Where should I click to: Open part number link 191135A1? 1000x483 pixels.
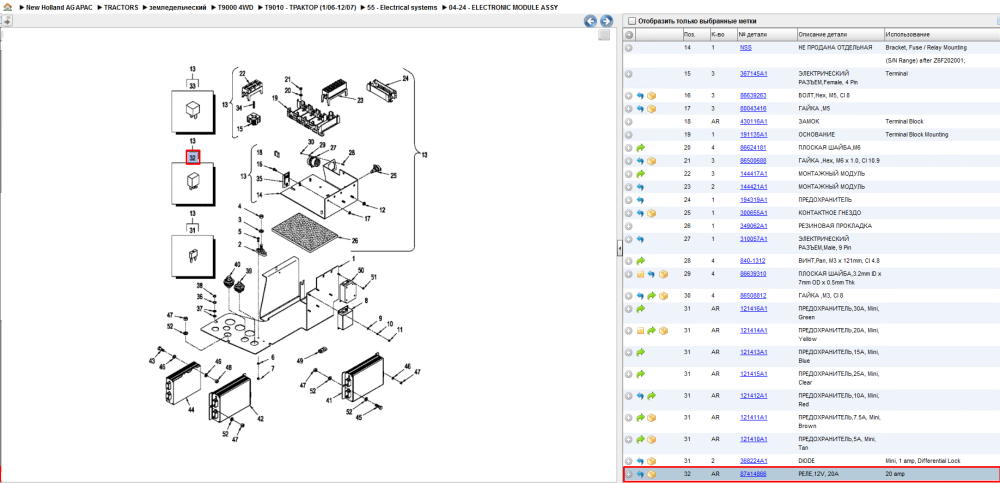point(753,135)
